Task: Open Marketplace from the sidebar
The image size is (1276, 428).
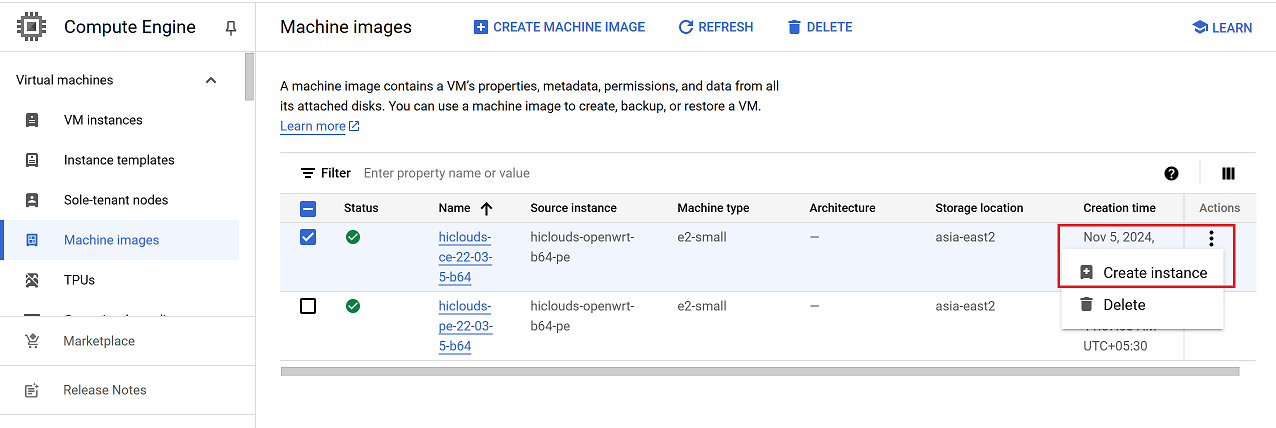Action: 99,341
